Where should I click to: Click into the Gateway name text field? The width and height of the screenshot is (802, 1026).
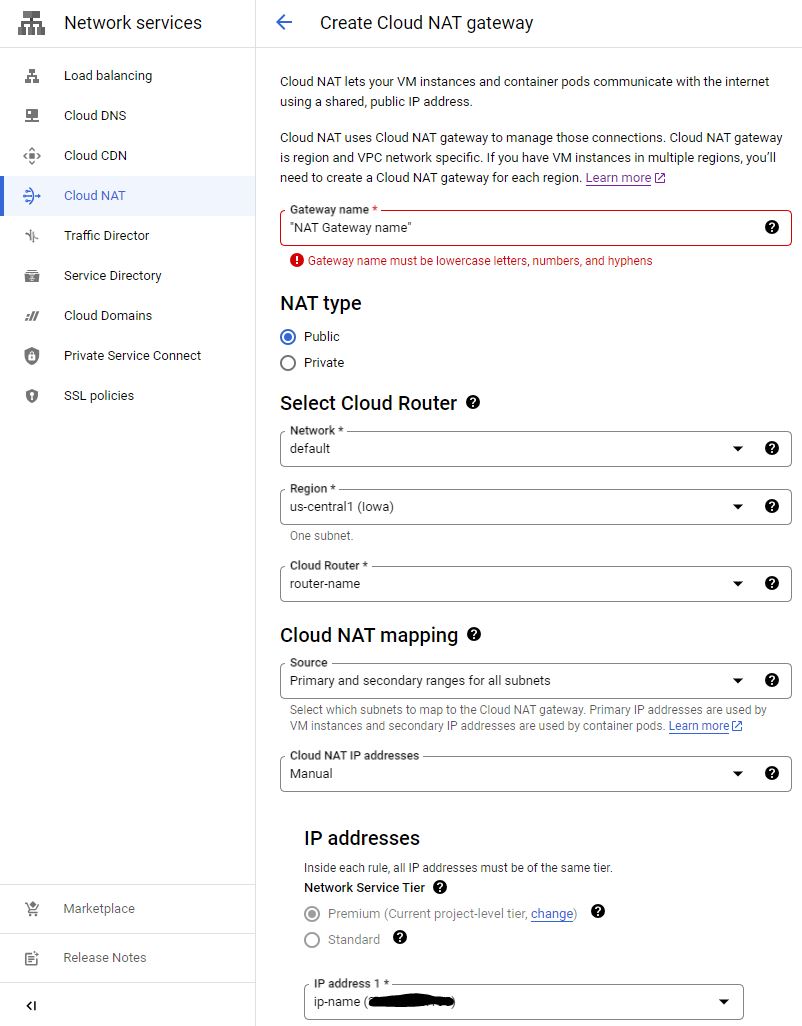pos(520,228)
